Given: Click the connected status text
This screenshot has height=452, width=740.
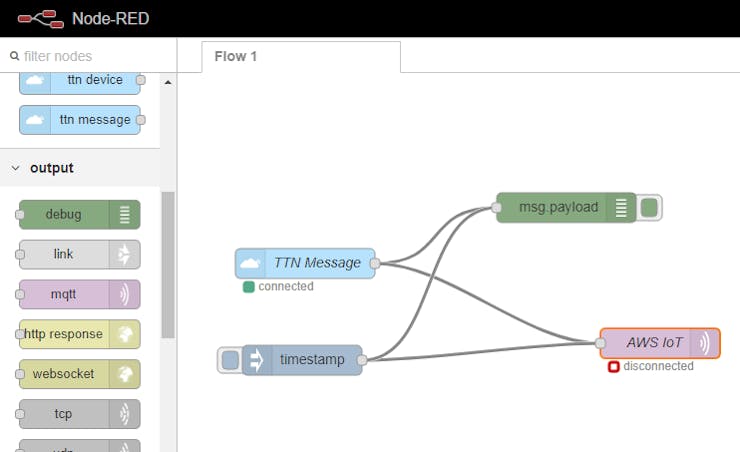Looking at the screenshot, I should 286,286.
